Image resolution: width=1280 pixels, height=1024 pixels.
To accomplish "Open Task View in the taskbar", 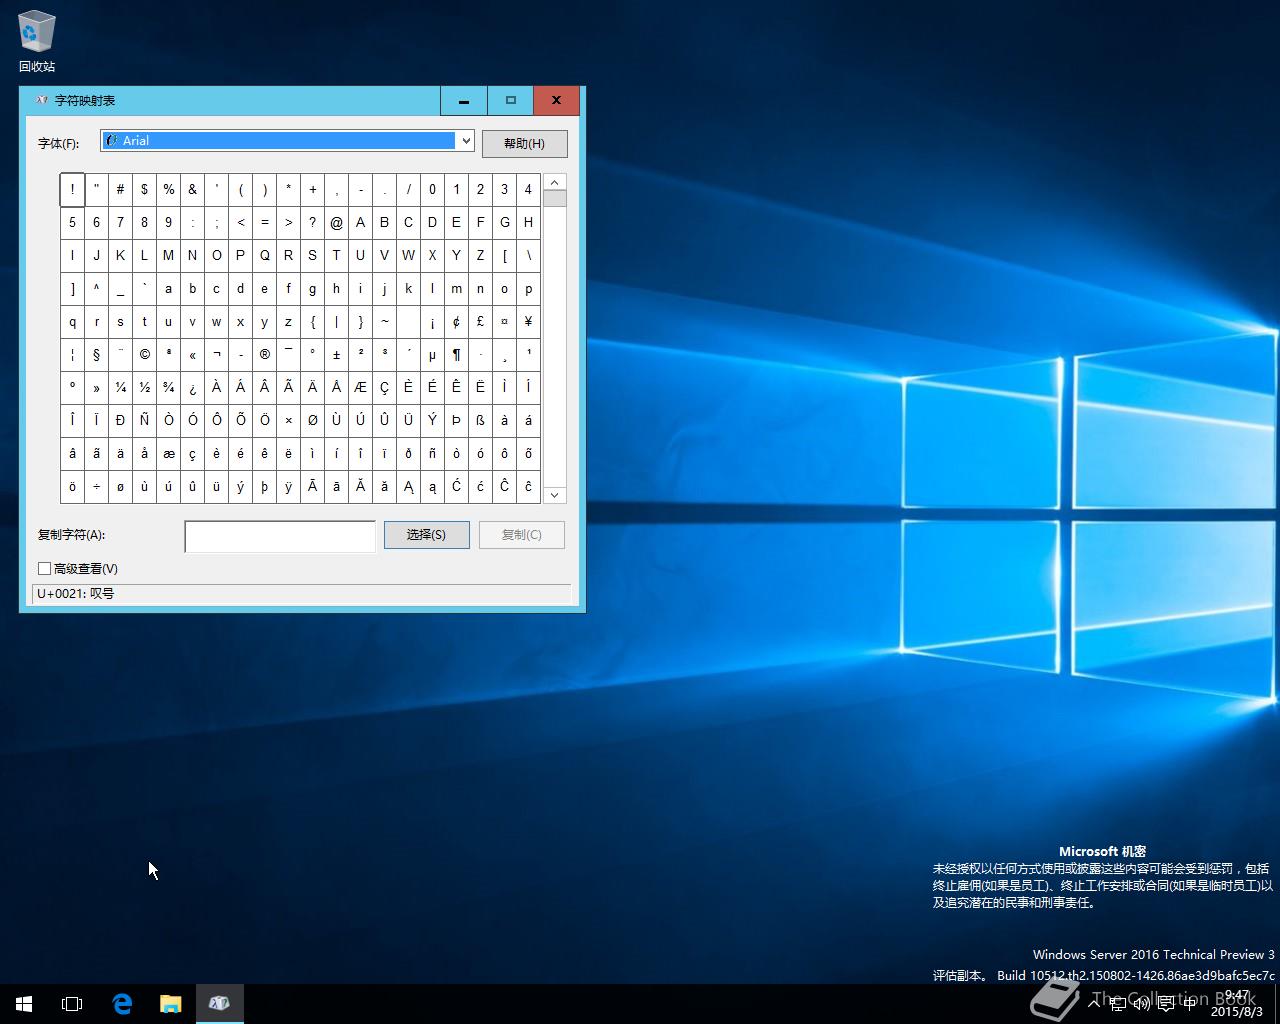I will click(x=72, y=1003).
